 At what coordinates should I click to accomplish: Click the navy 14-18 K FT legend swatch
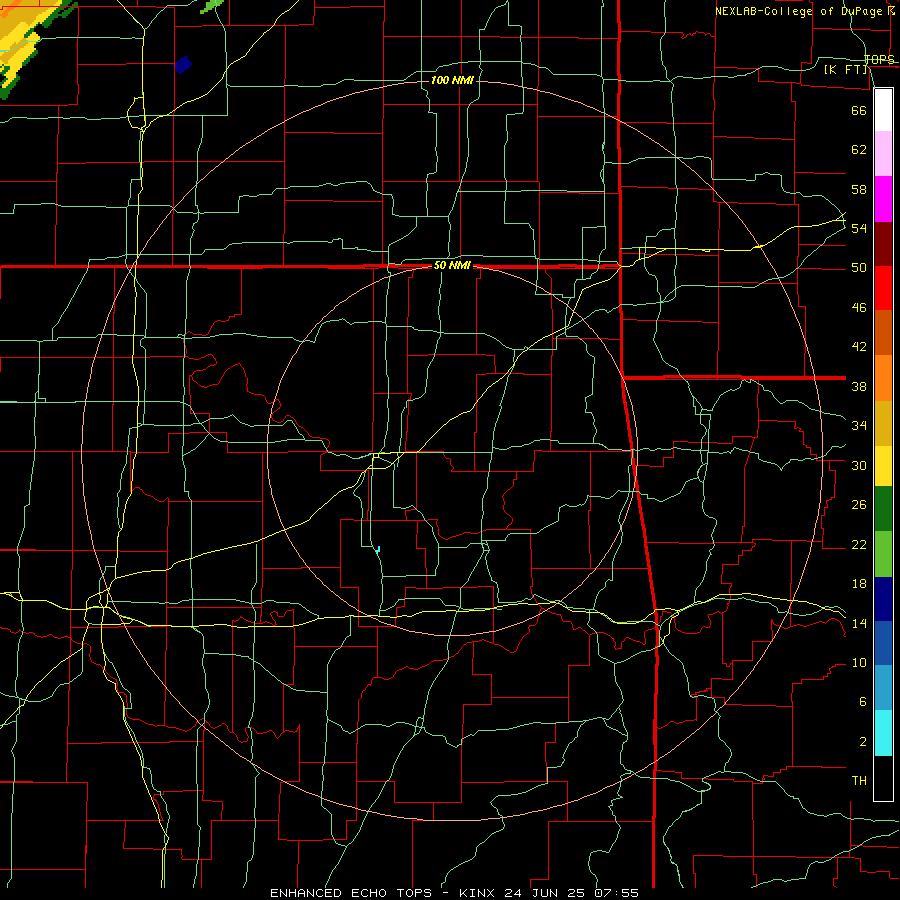(883, 599)
